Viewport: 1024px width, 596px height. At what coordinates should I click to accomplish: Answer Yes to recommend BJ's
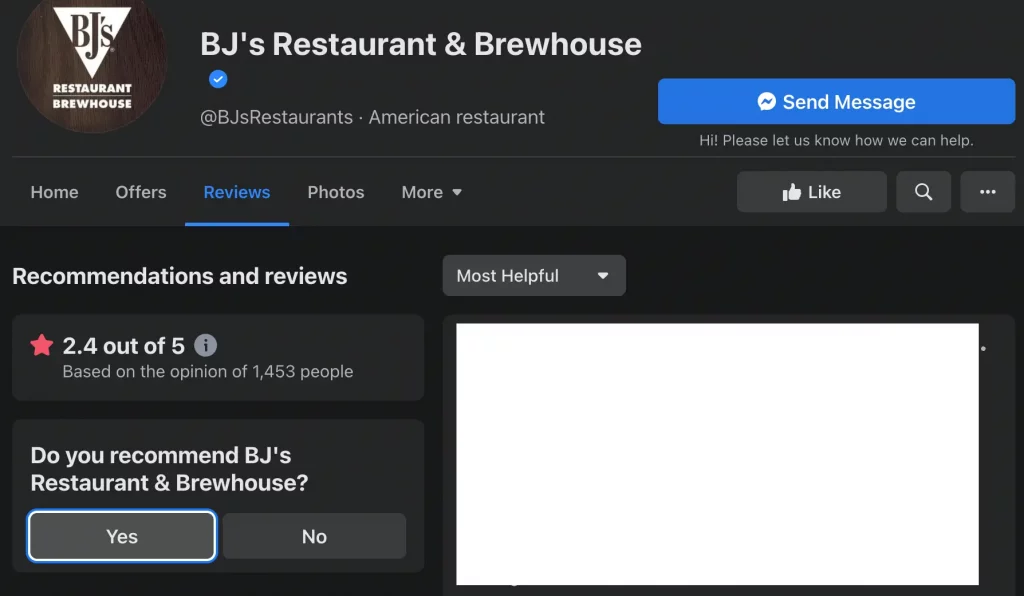pos(121,536)
